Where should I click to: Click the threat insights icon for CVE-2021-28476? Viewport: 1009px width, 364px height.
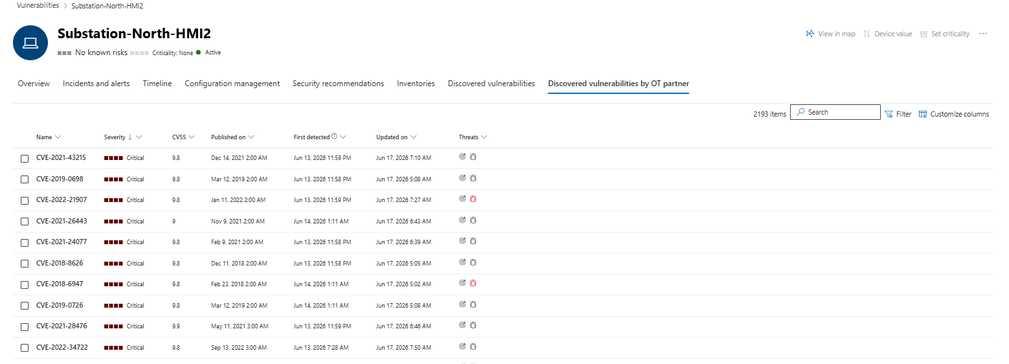[x=462, y=325]
